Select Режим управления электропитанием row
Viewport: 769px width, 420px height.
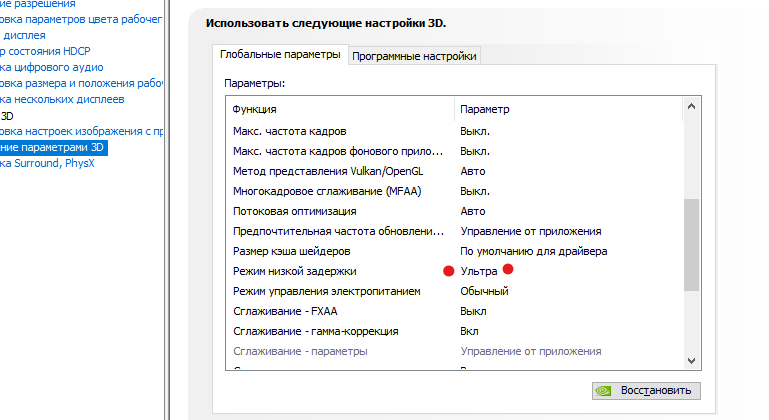[454, 291]
